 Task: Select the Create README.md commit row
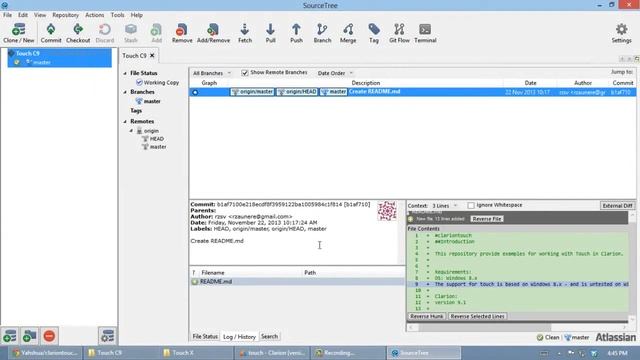[412, 92]
